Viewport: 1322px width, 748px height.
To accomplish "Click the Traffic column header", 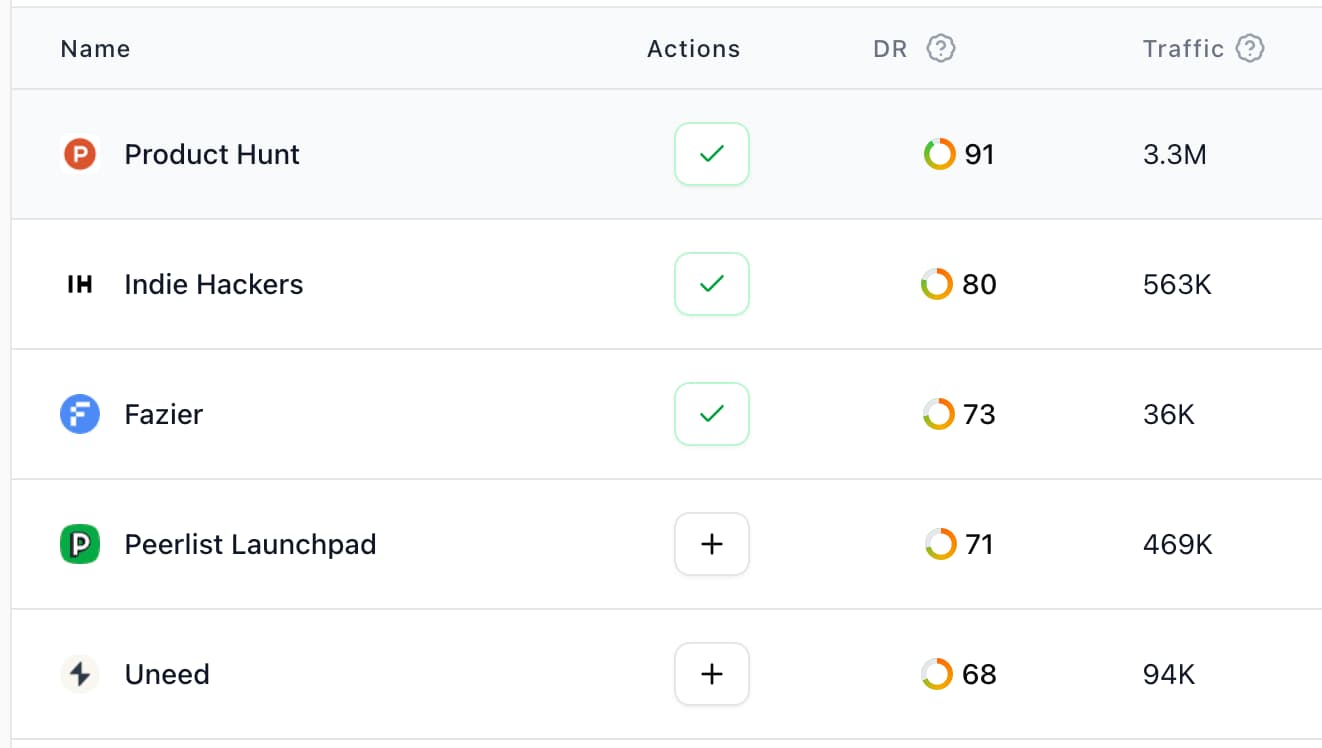I will [x=1183, y=48].
